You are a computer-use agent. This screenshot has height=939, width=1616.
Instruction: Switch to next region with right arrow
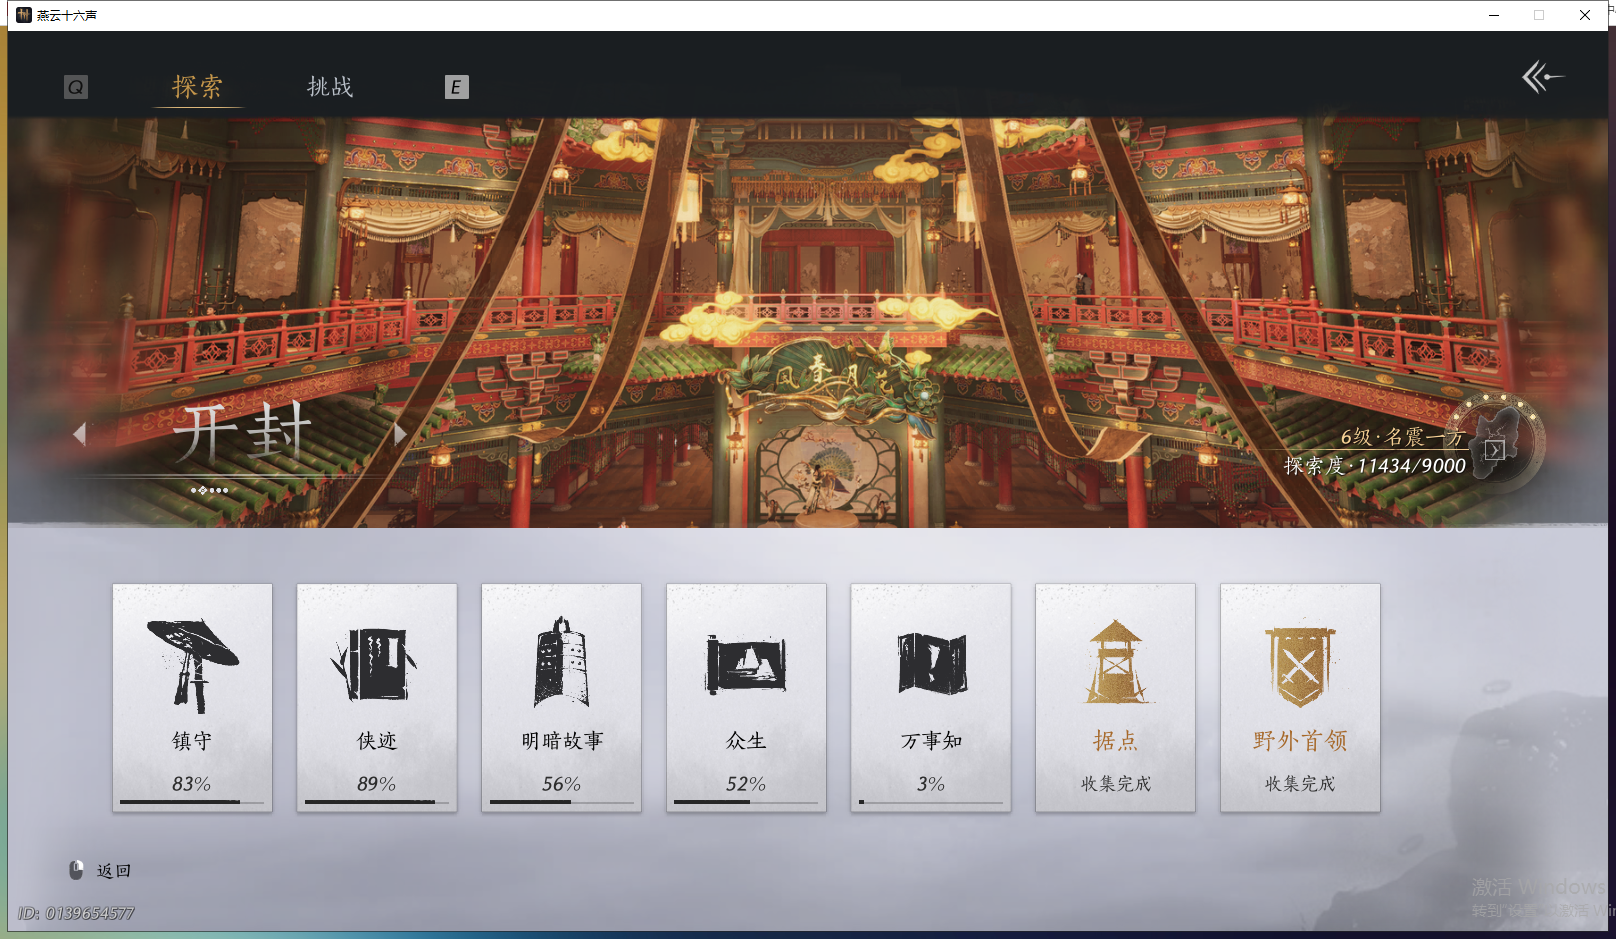pos(401,433)
